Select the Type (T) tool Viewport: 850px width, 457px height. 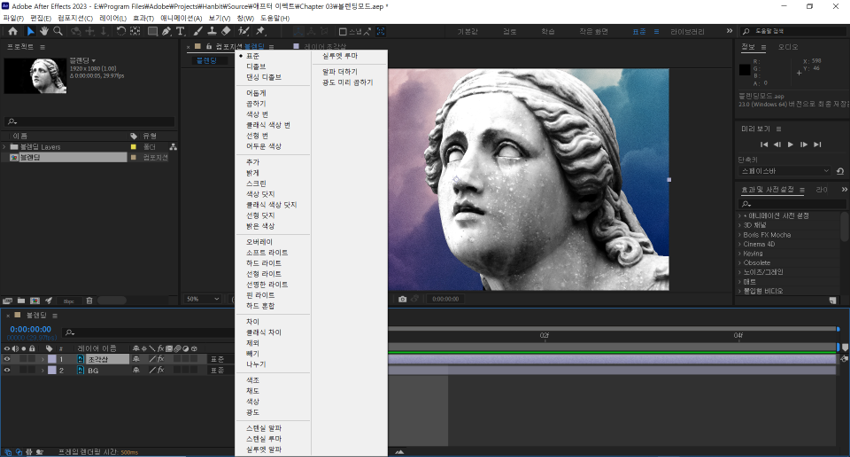(x=181, y=31)
